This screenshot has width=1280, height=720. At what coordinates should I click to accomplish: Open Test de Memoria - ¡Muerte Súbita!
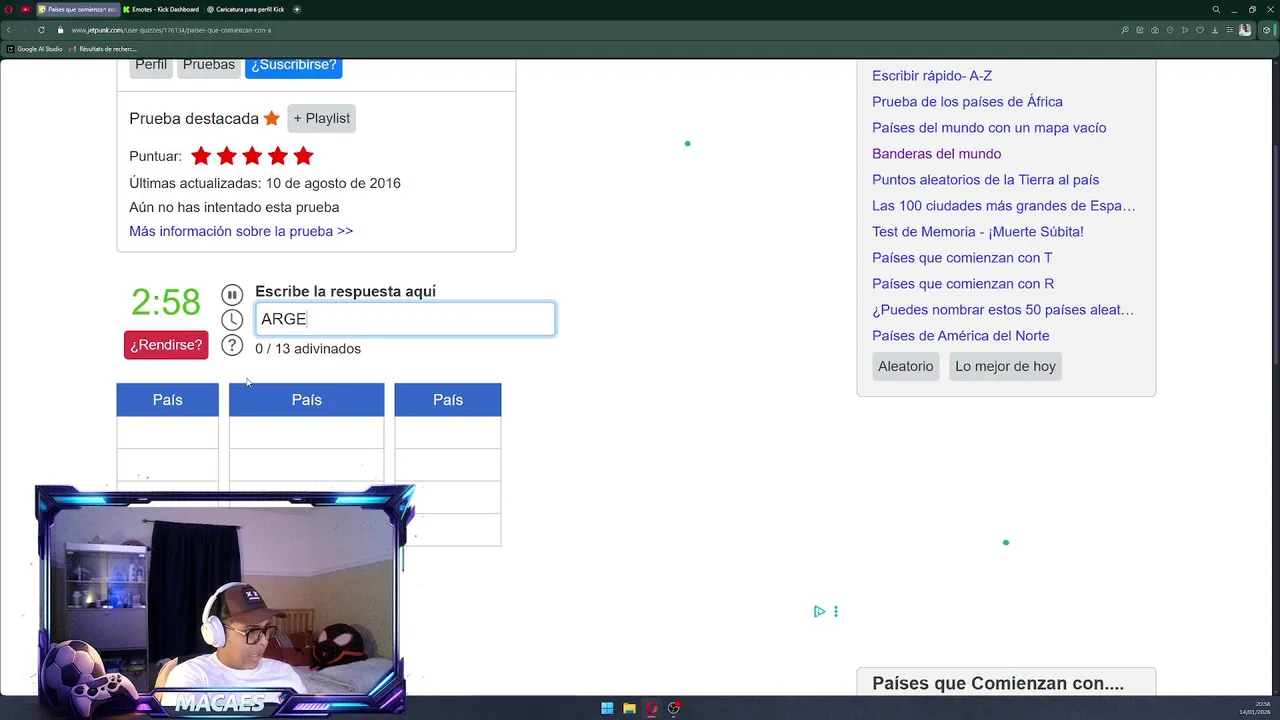tap(978, 232)
